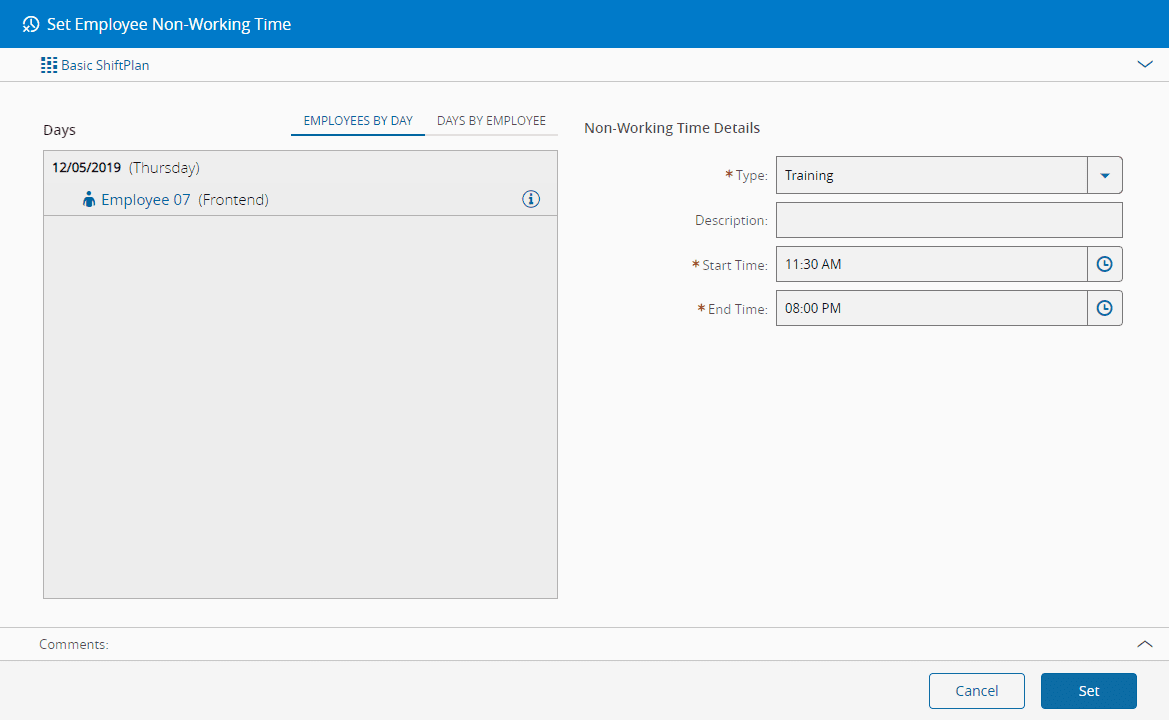The image size is (1169, 720).
Task: Expand the Type dropdown arrow
Action: pos(1104,175)
